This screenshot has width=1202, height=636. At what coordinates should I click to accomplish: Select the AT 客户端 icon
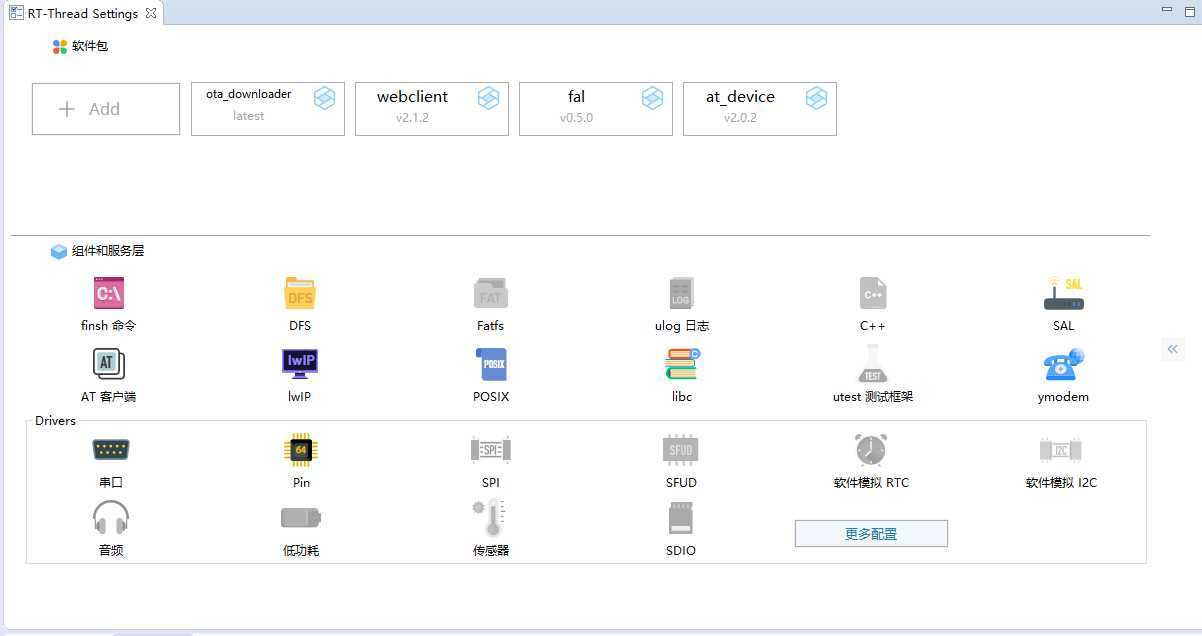[x=108, y=364]
